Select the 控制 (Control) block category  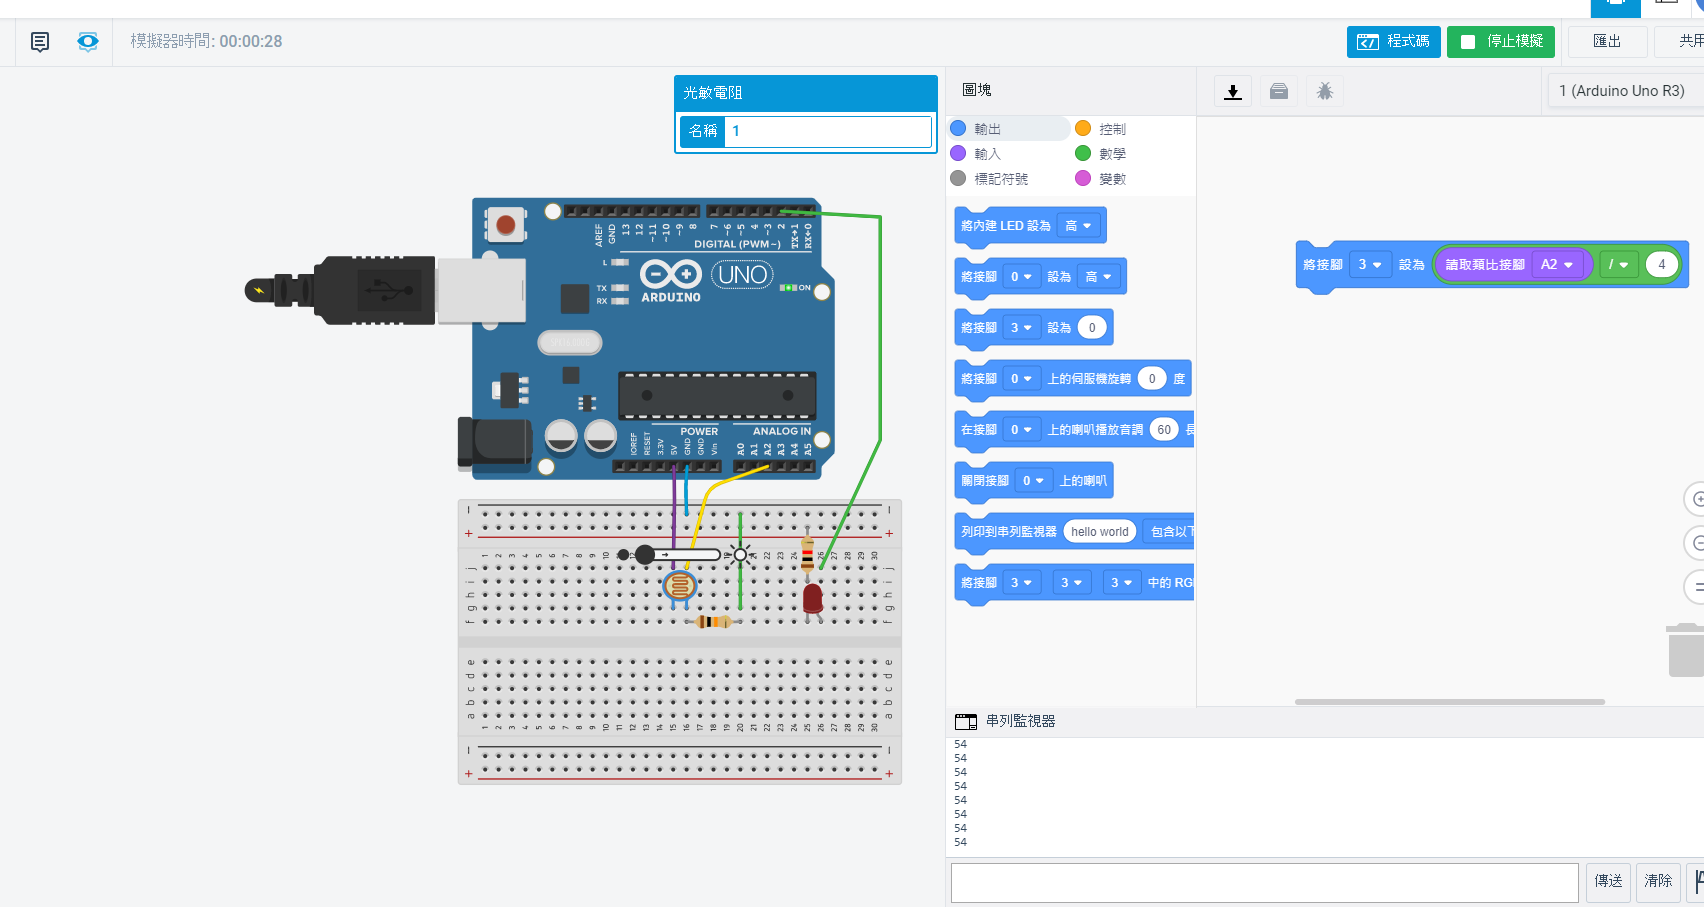point(1112,129)
